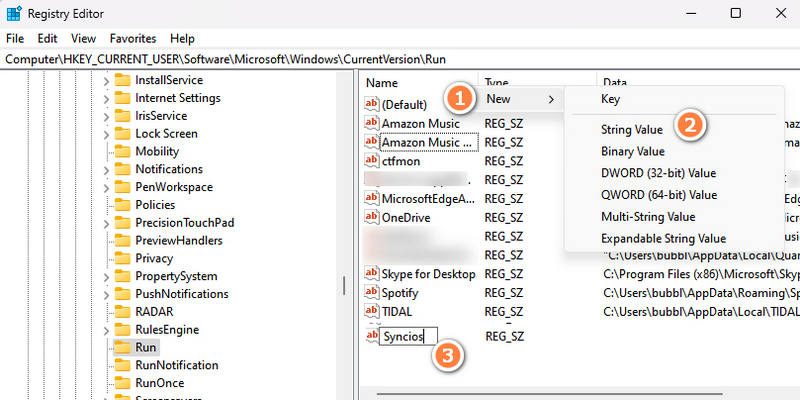Viewport: 800px width, 400px height.
Task: Click the values pane horizontal scrollbar
Action: (x=549, y=394)
